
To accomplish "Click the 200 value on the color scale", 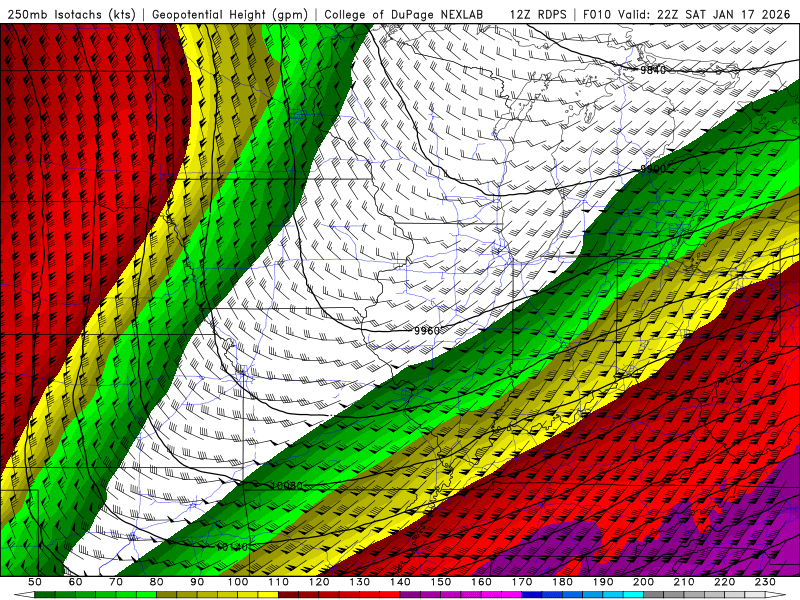I will click(x=643, y=582).
